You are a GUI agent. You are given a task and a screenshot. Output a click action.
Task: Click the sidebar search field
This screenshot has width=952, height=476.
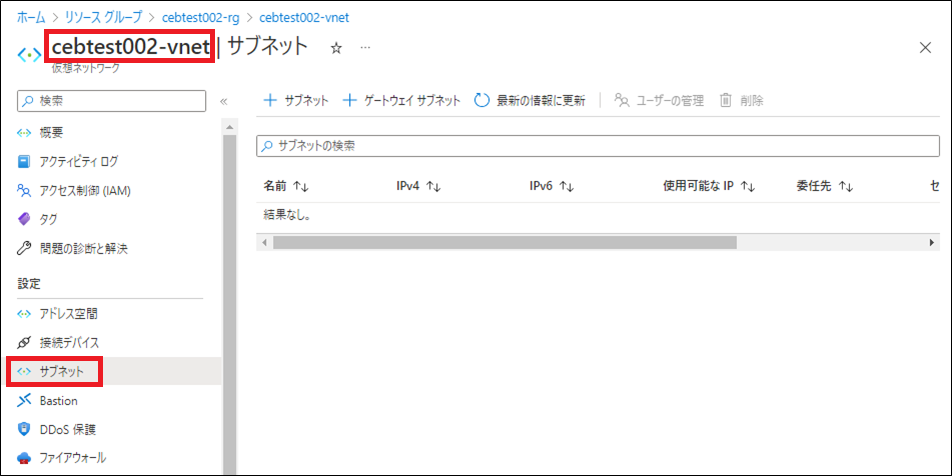click(112, 101)
